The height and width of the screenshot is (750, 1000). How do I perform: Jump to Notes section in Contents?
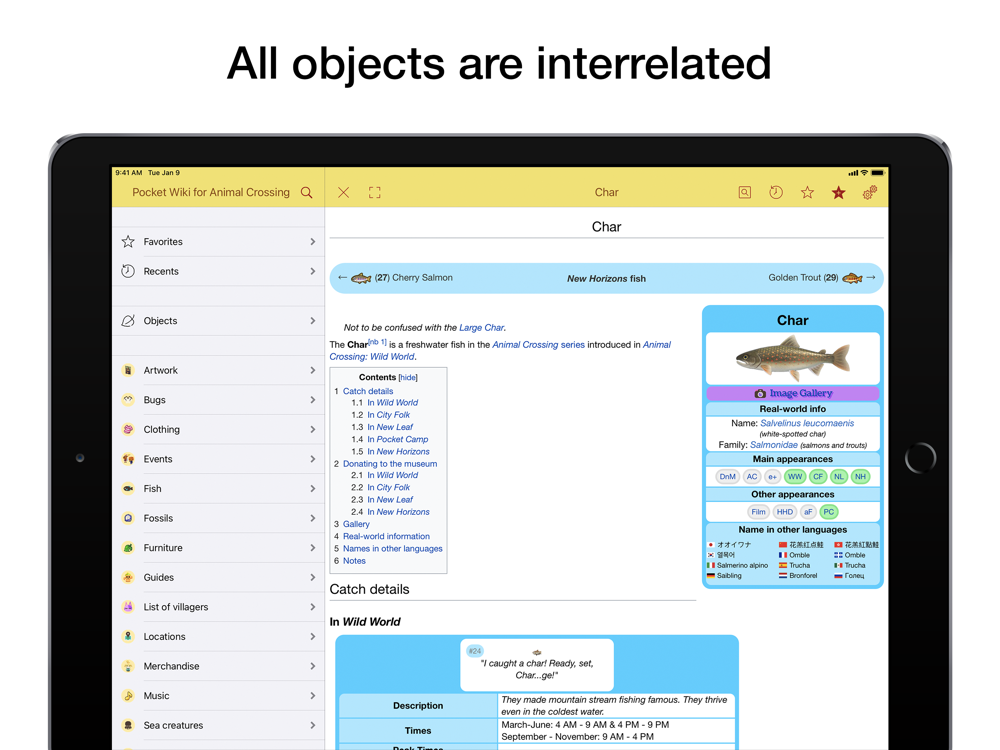354,561
